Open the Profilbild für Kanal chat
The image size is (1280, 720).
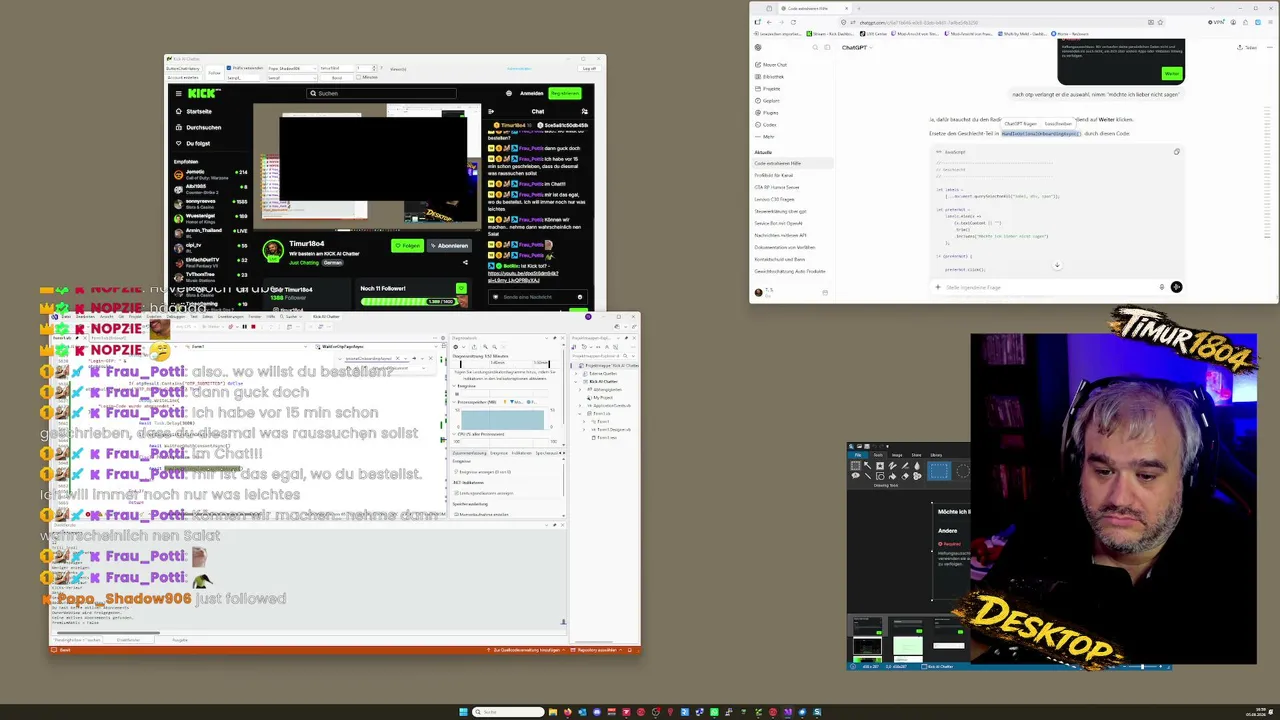pos(774,175)
